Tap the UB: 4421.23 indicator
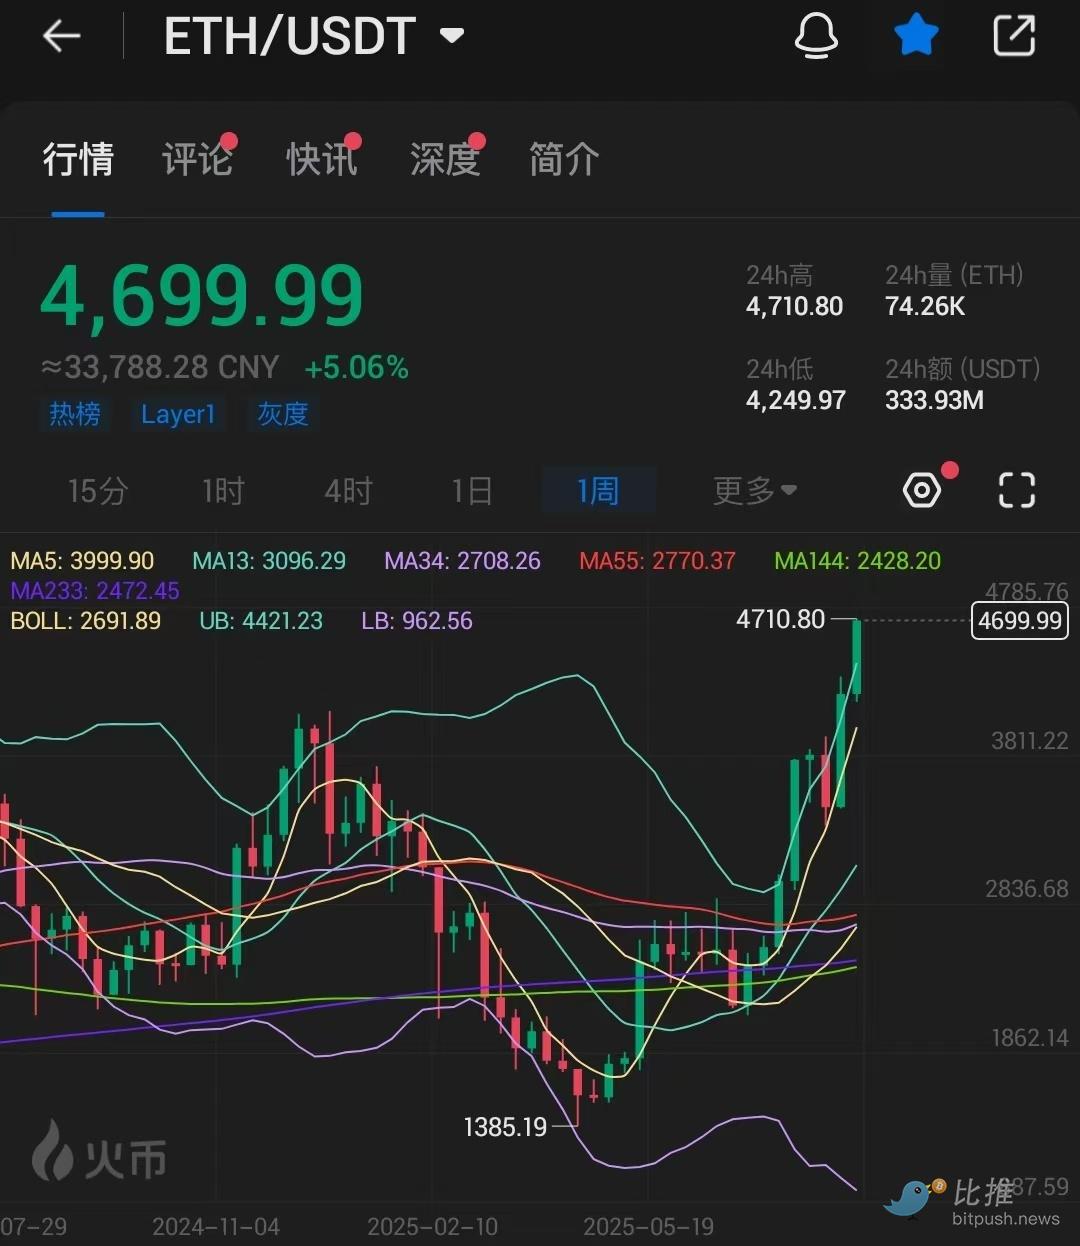This screenshot has width=1080, height=1246. pos(261,621)
